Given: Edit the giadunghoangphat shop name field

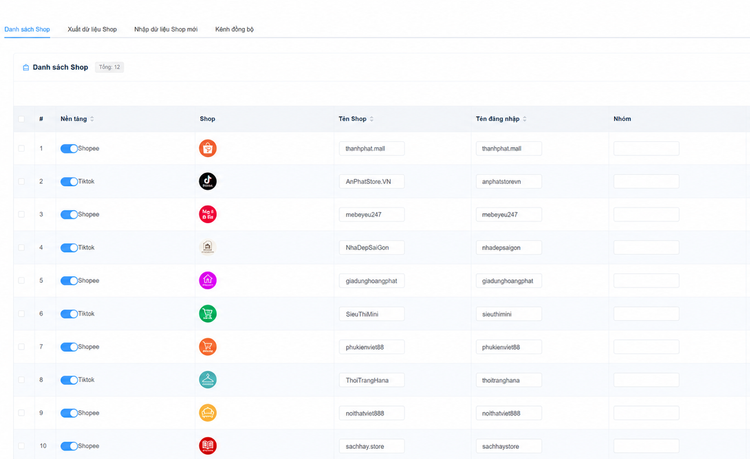Looking at the screenshot, I should pos(372,281).
